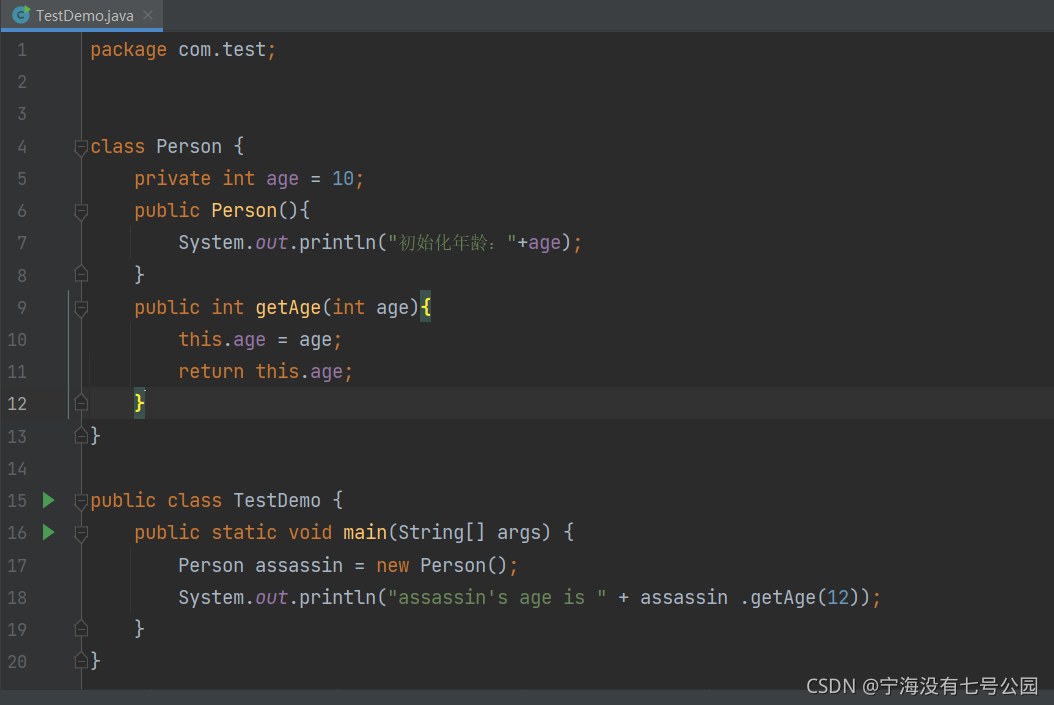Collapse the Person() constructor fold marker
This screenshot has width=1054, height=705.
pyautogui.click(x=81, y=212)
